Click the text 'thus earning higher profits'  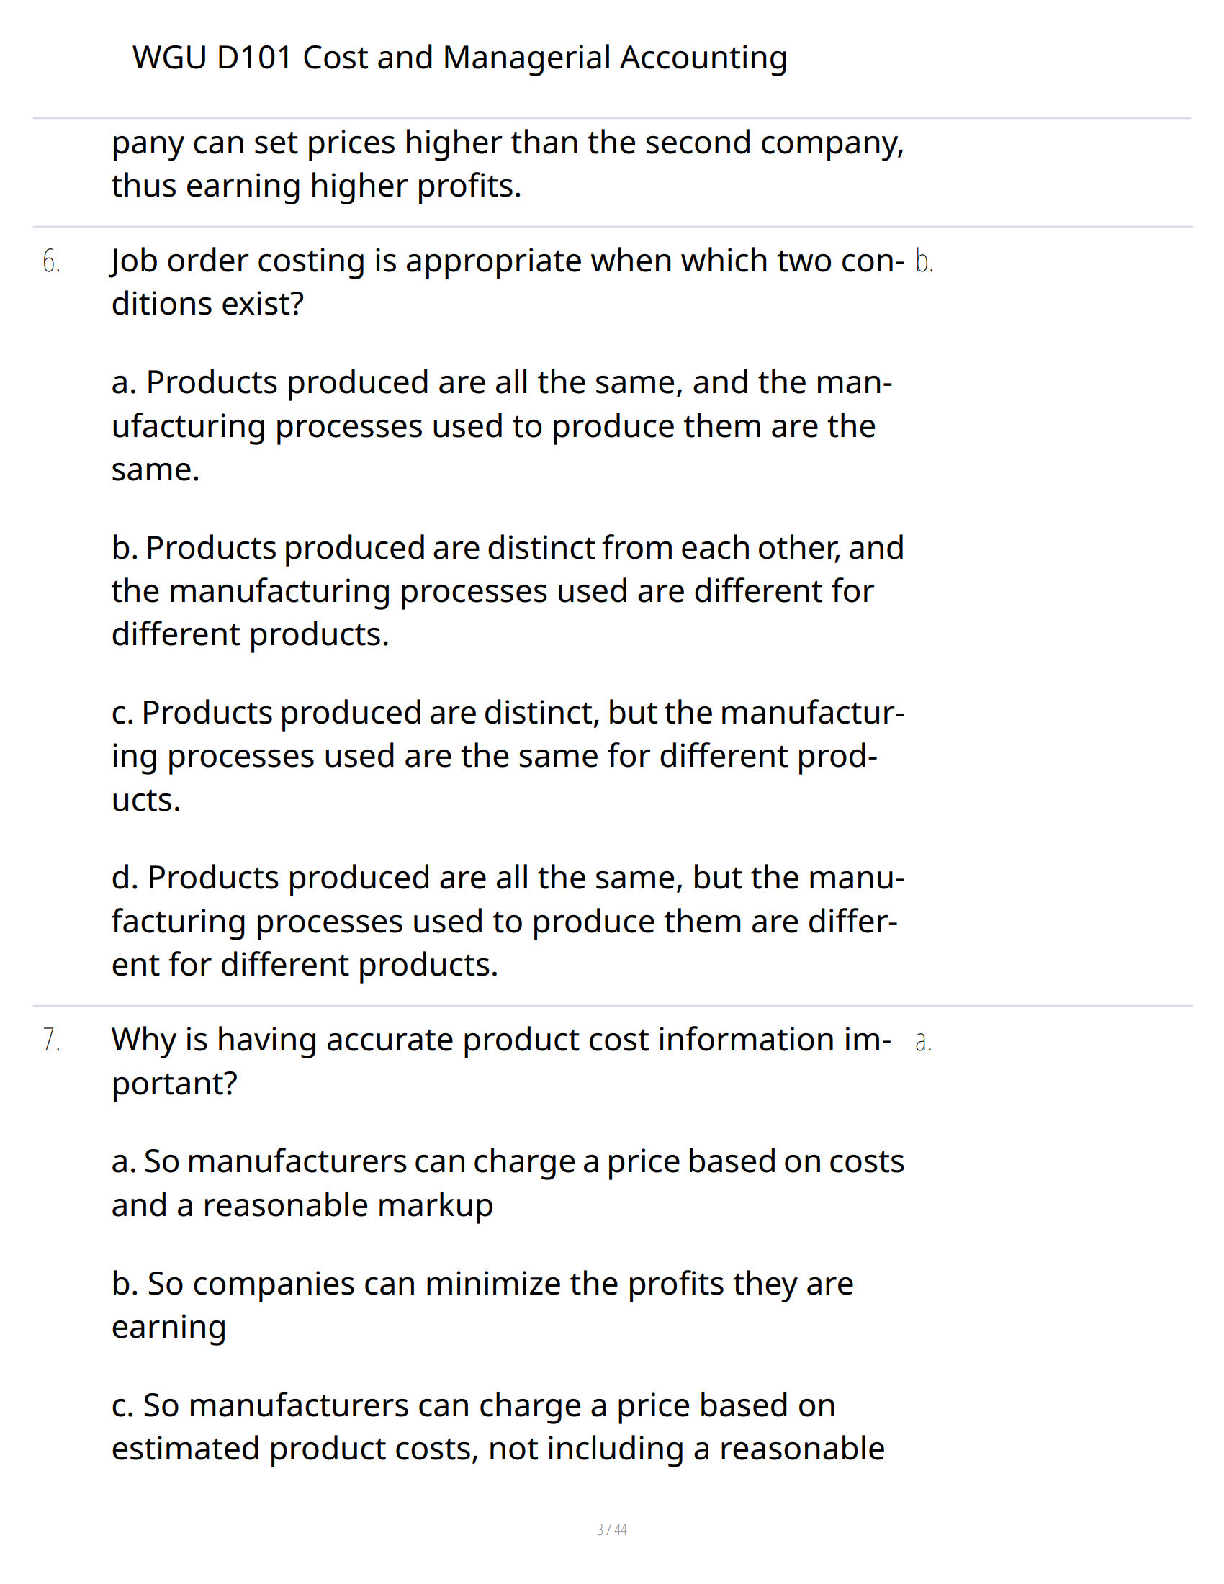(x=316, y=186)
